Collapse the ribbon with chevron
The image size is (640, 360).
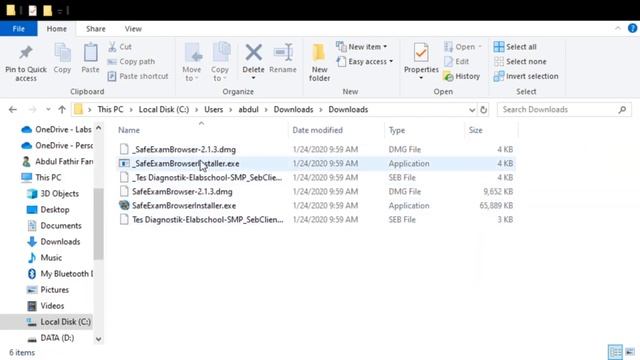coord(618,29)
